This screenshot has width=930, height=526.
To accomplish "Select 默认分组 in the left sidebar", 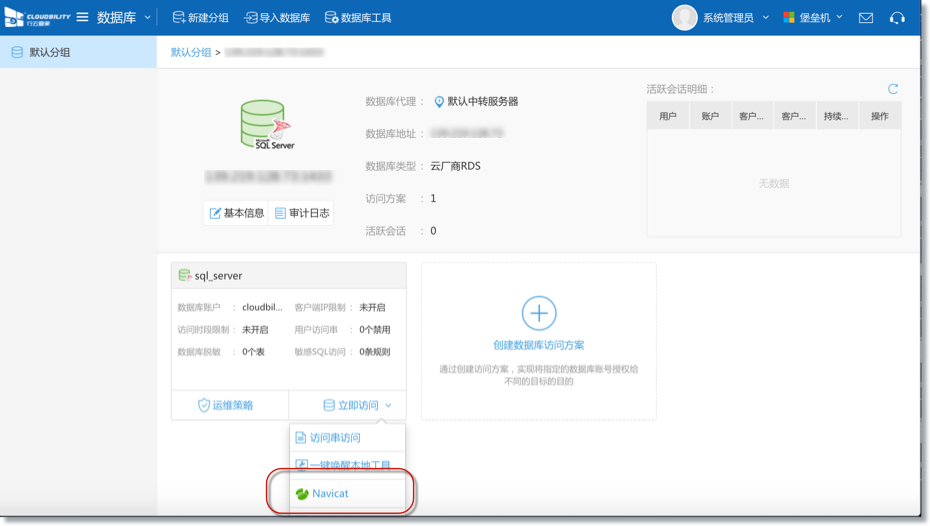I will click(x=49, y=53).
